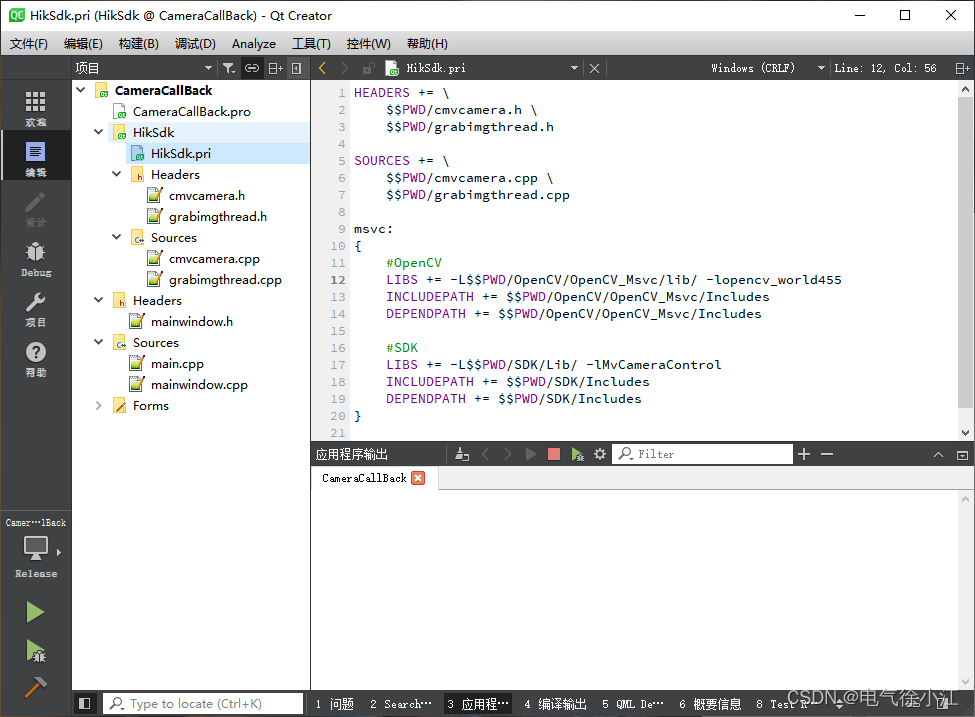Open the 构建(B) menu

pos(139,44)
